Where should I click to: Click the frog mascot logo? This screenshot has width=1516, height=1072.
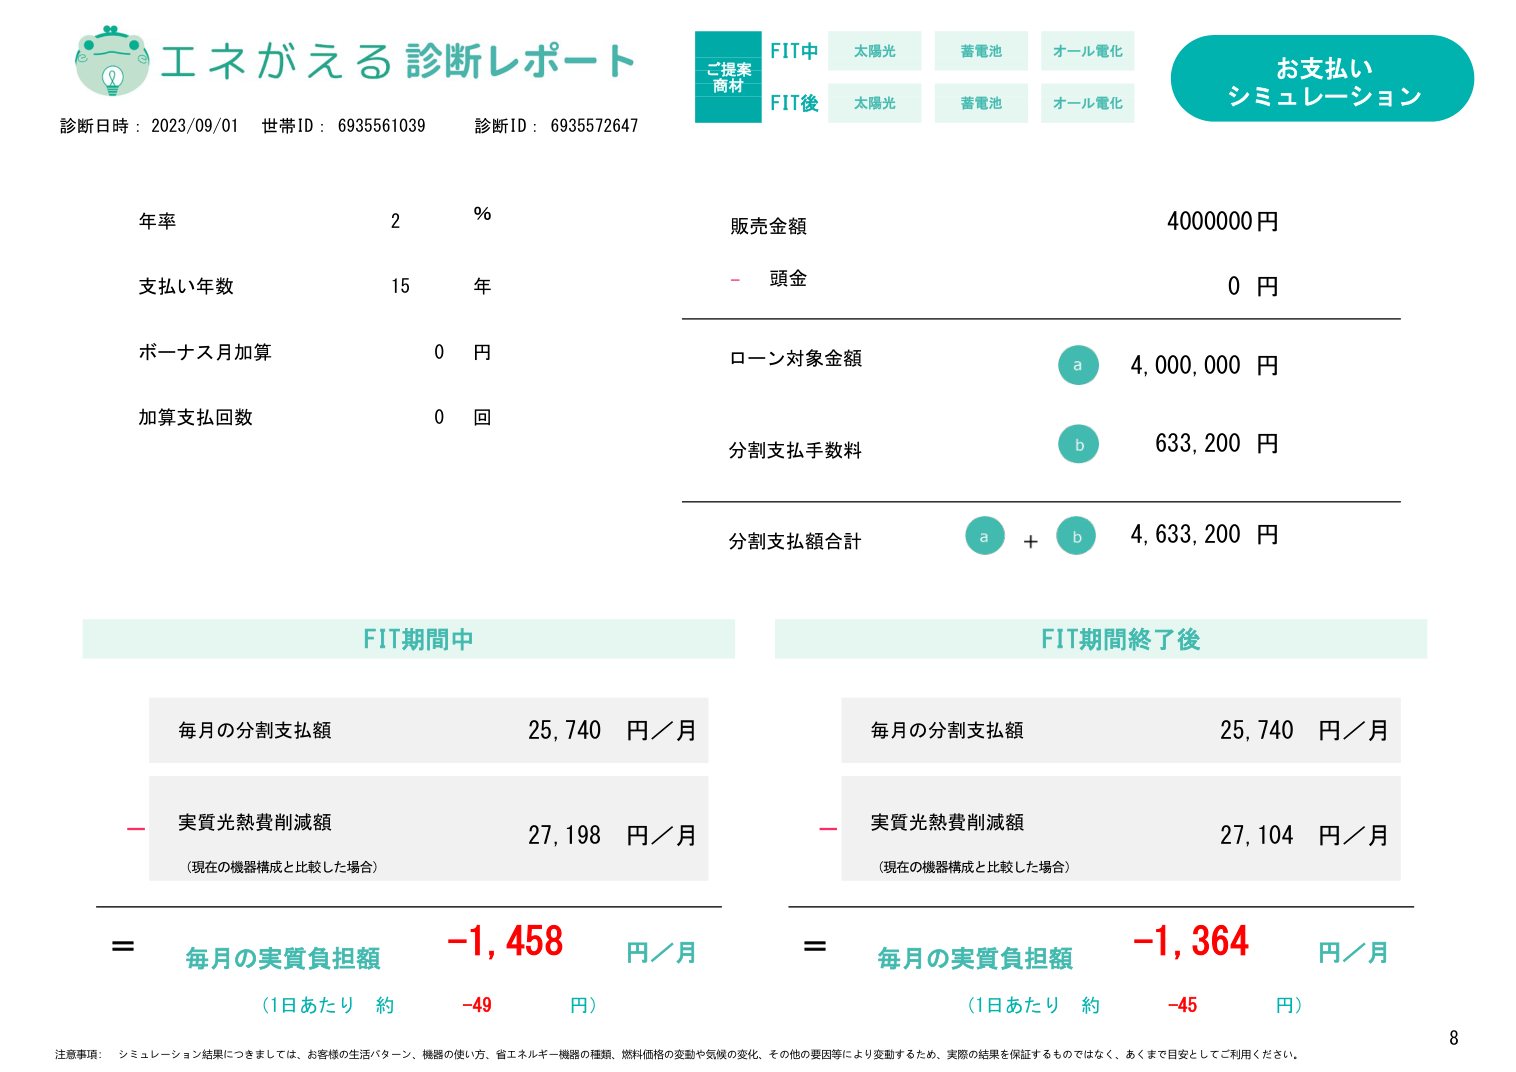coord(112,61)
